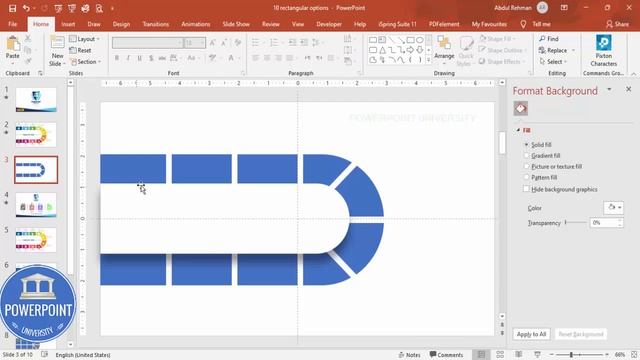Click the Transparency percentage input field
Image resolution: width=640 pixels, height=360 pixels.
click(604, 222)
